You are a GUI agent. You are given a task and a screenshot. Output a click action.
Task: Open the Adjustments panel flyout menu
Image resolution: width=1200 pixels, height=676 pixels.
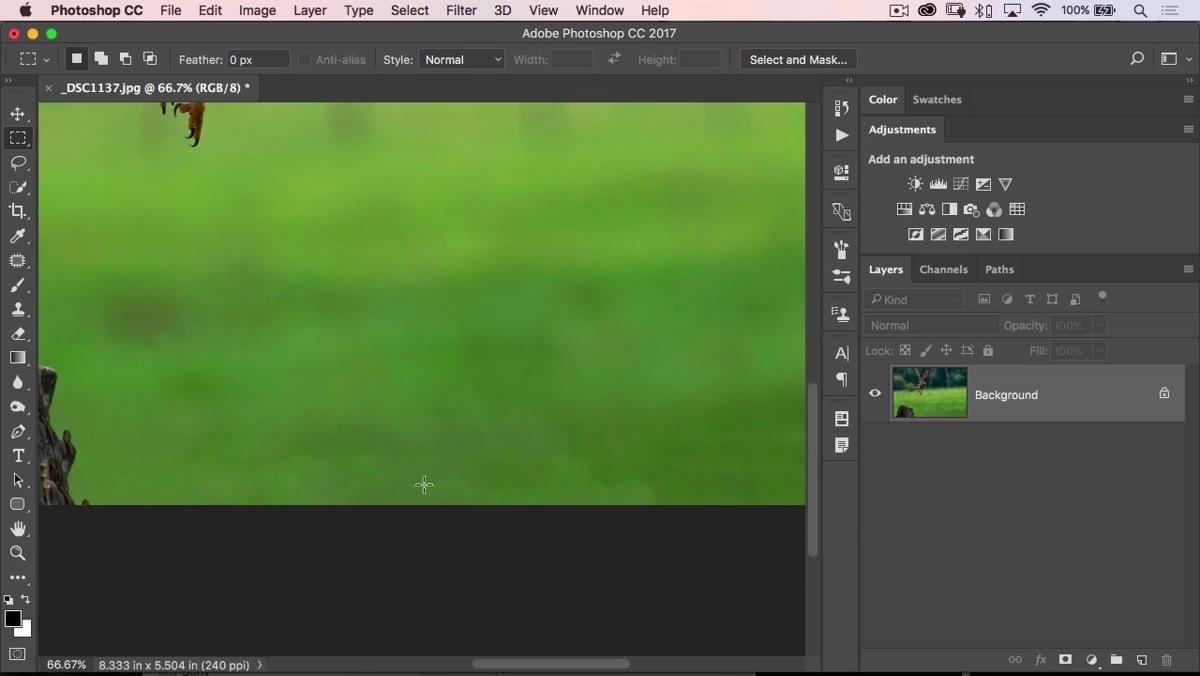point(1188,129)
